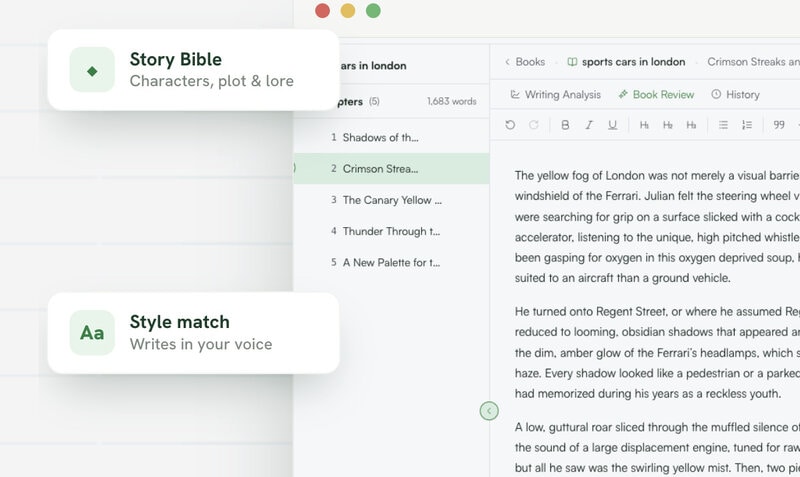Open the History tab
The width and height of the screenshot is (800, 477).
pos(735,94)
